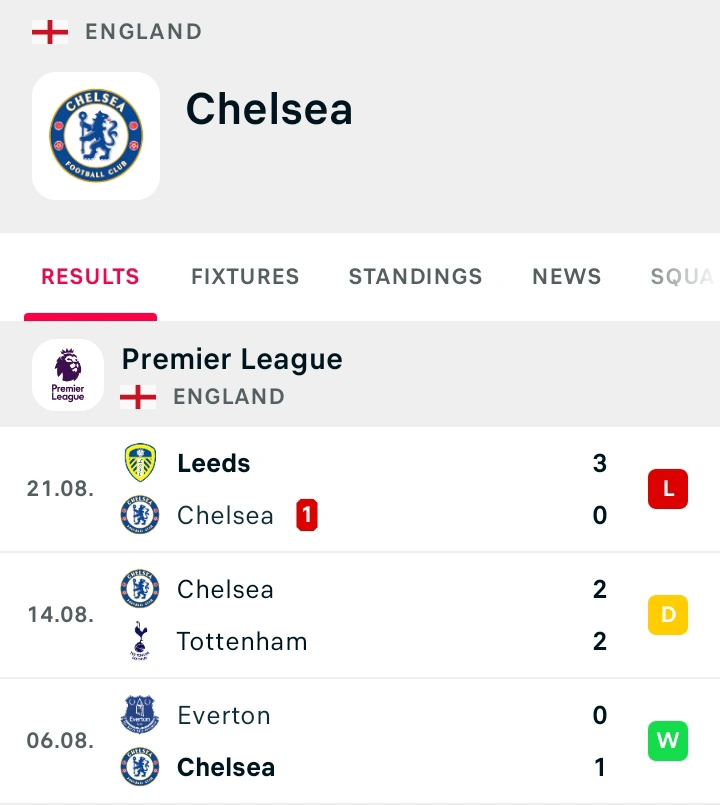Tap the Premier League logo icon

[x=68, y=375]
